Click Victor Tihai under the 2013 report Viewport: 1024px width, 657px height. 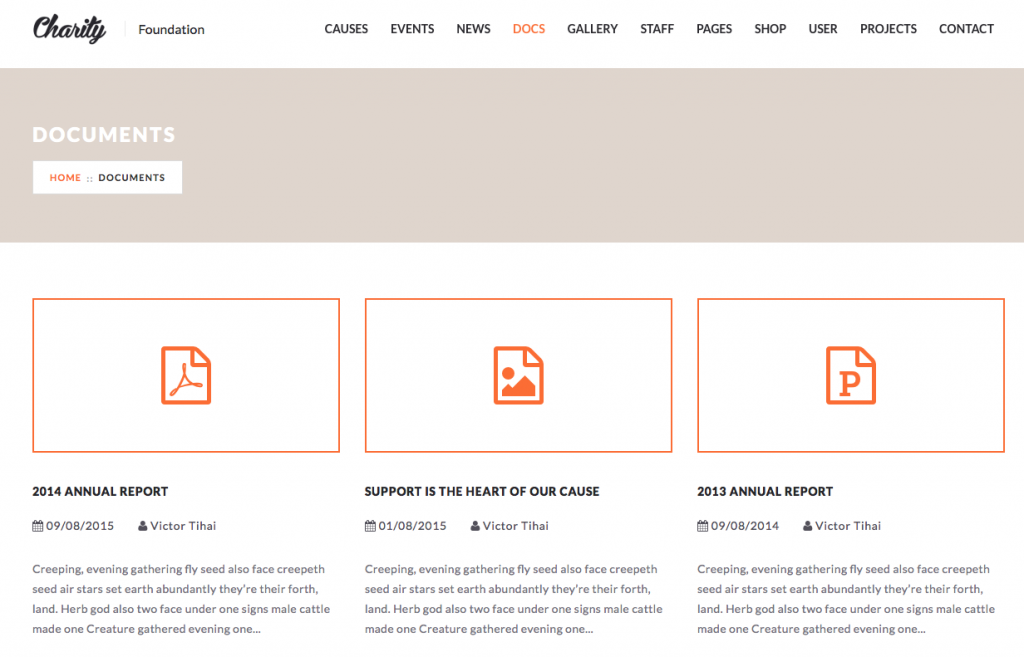pyautogui.click(x=848, y=525)
